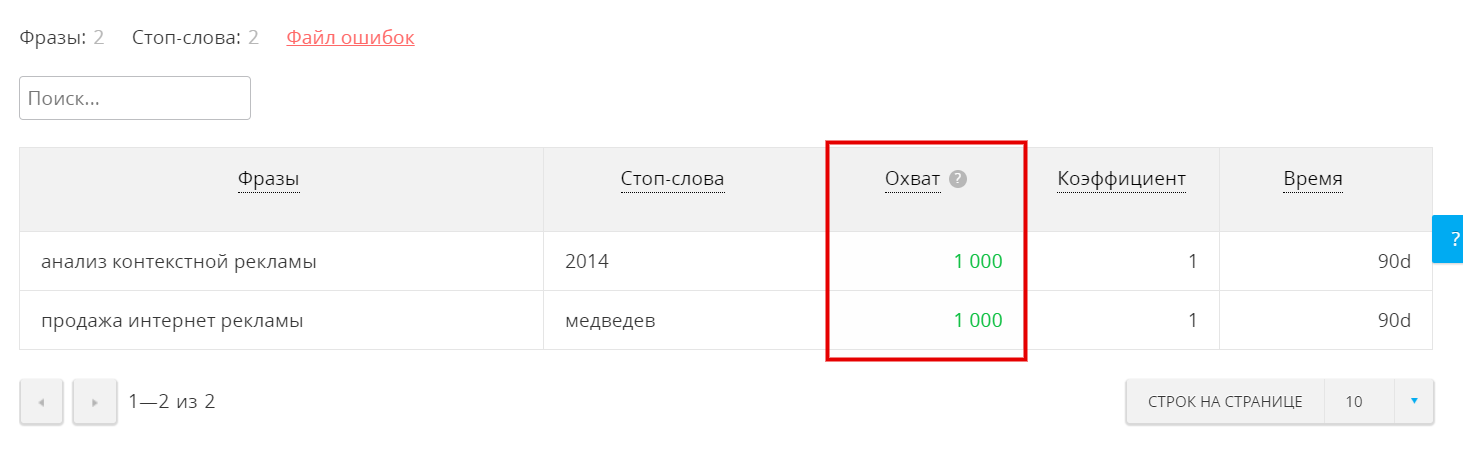Select the phrase продажа интернет рекламы
This screenshot has height=455, width=1463.
point(172,321)
